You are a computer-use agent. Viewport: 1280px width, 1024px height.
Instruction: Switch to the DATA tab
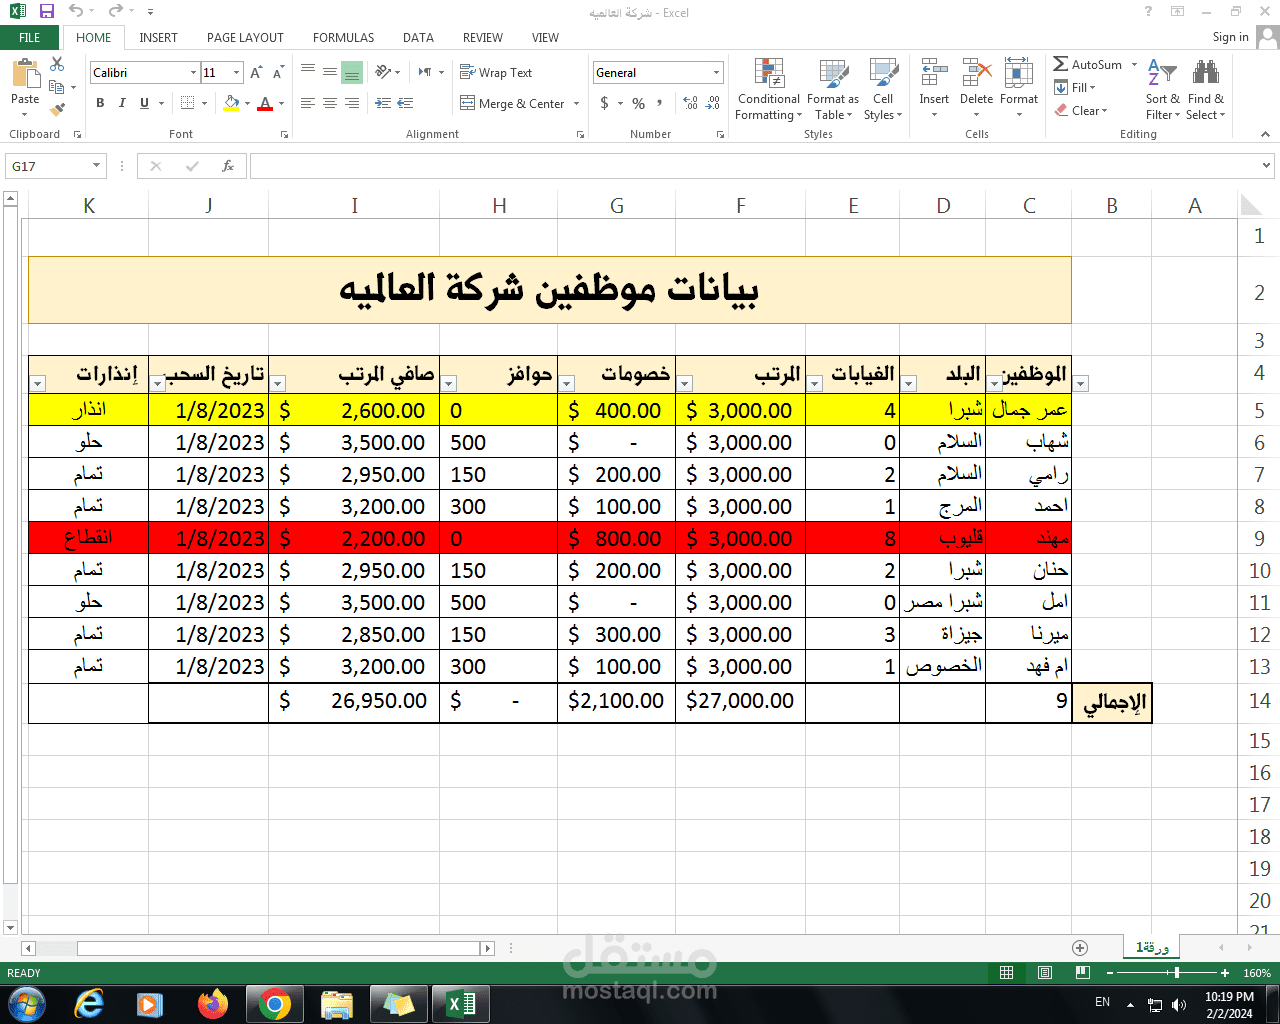[x=418, y=38]
